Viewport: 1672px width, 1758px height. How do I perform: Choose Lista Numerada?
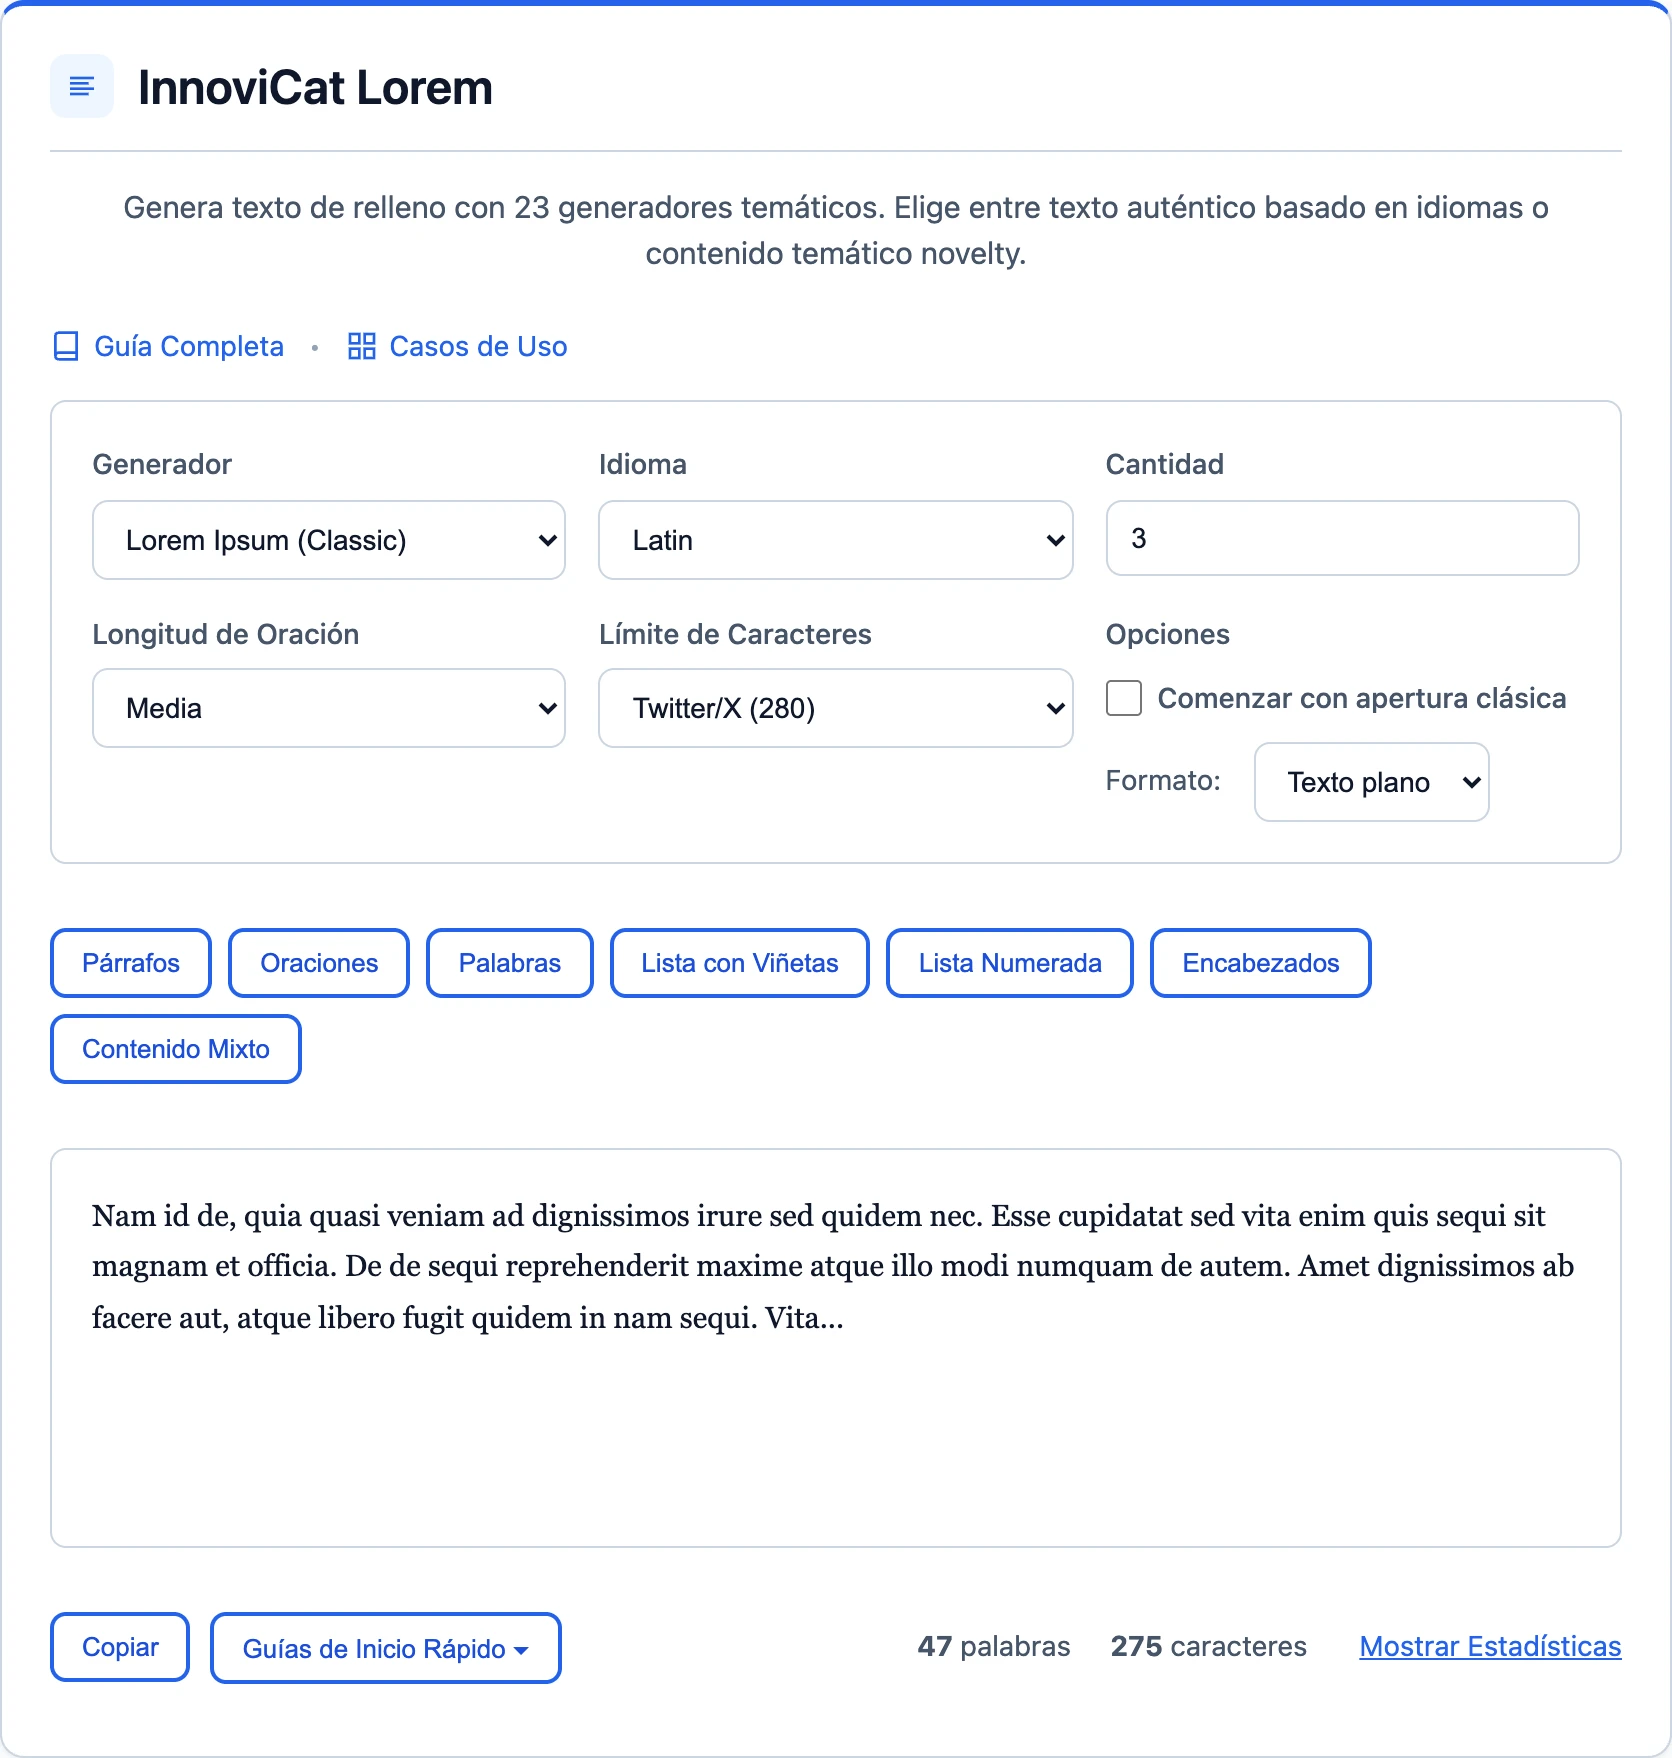[x=1010, y=963]
